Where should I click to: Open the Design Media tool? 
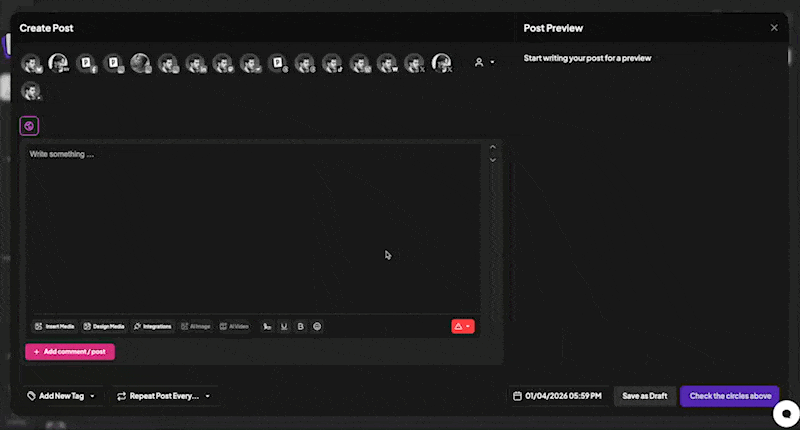pos(104,326)
